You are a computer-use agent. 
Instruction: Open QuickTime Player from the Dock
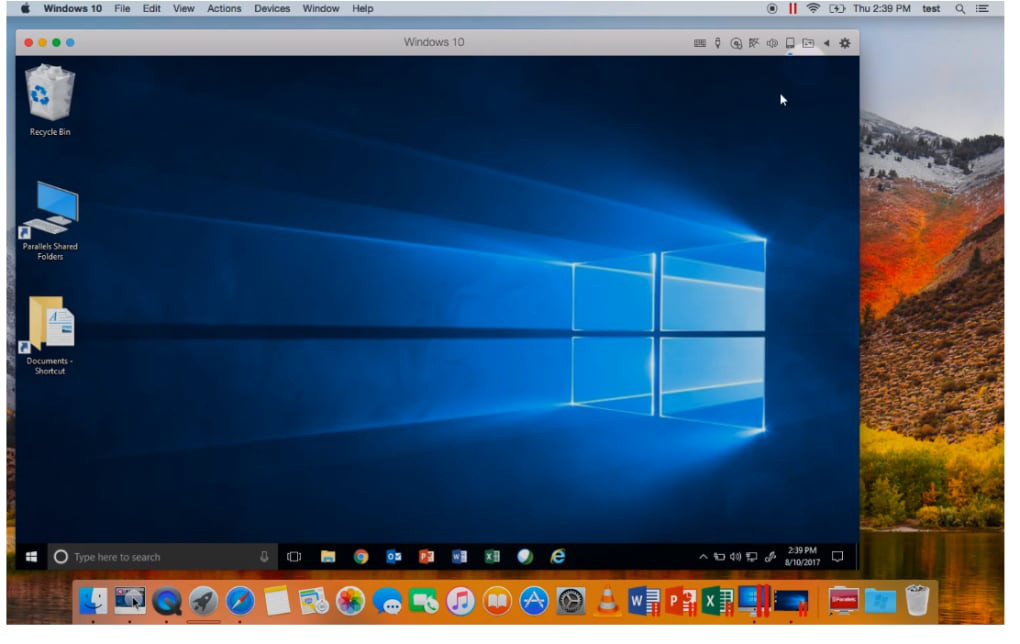pyautogui.click(x=167, y=600)
